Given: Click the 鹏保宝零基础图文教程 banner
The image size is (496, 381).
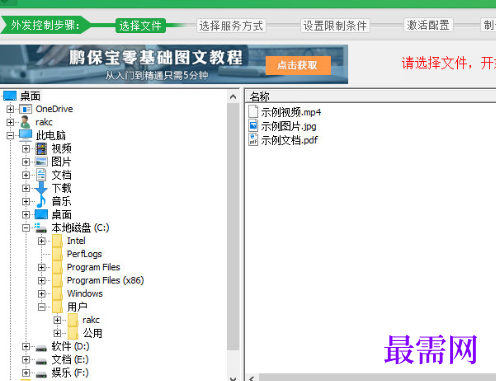Looking at the screenshot, I should pyautogui.click(x=174, y=64).
